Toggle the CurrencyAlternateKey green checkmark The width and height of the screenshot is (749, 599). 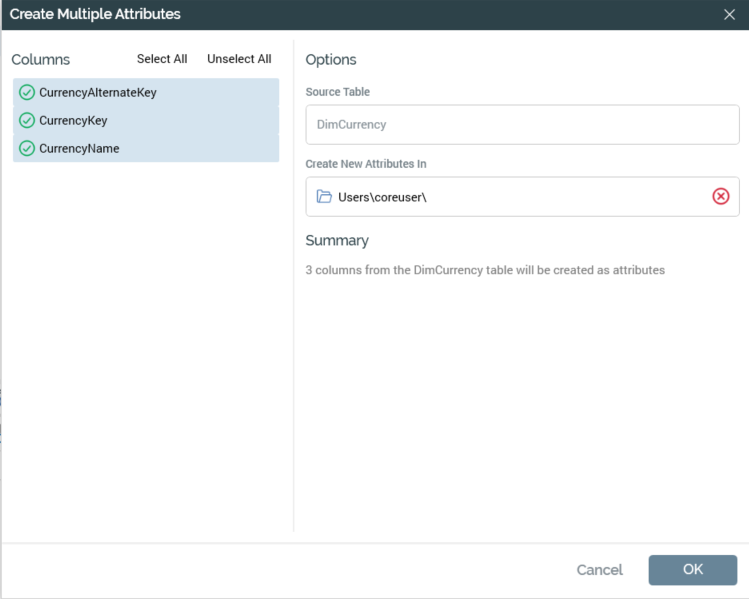[x=27, y=93]
